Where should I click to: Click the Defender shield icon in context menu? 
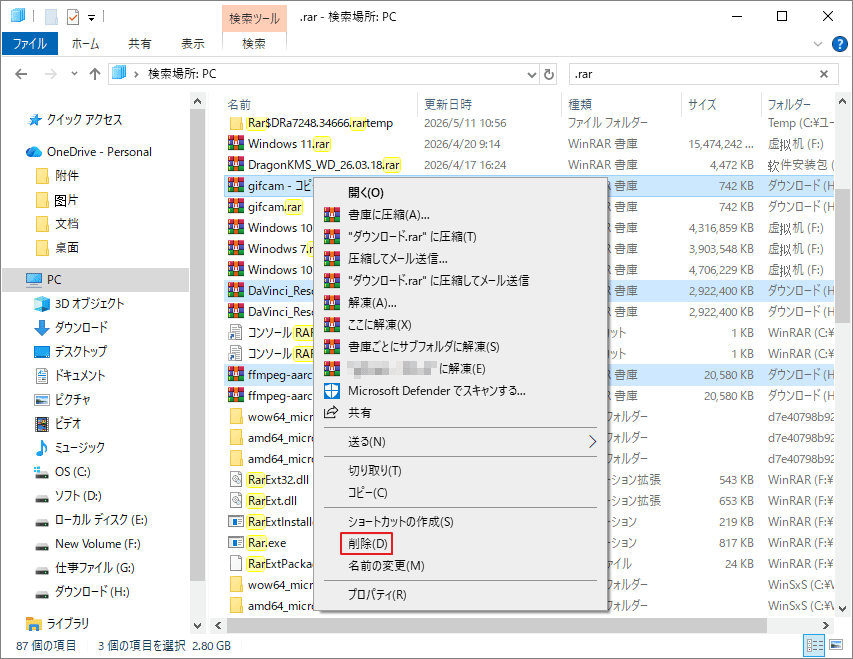coord(332,391)
